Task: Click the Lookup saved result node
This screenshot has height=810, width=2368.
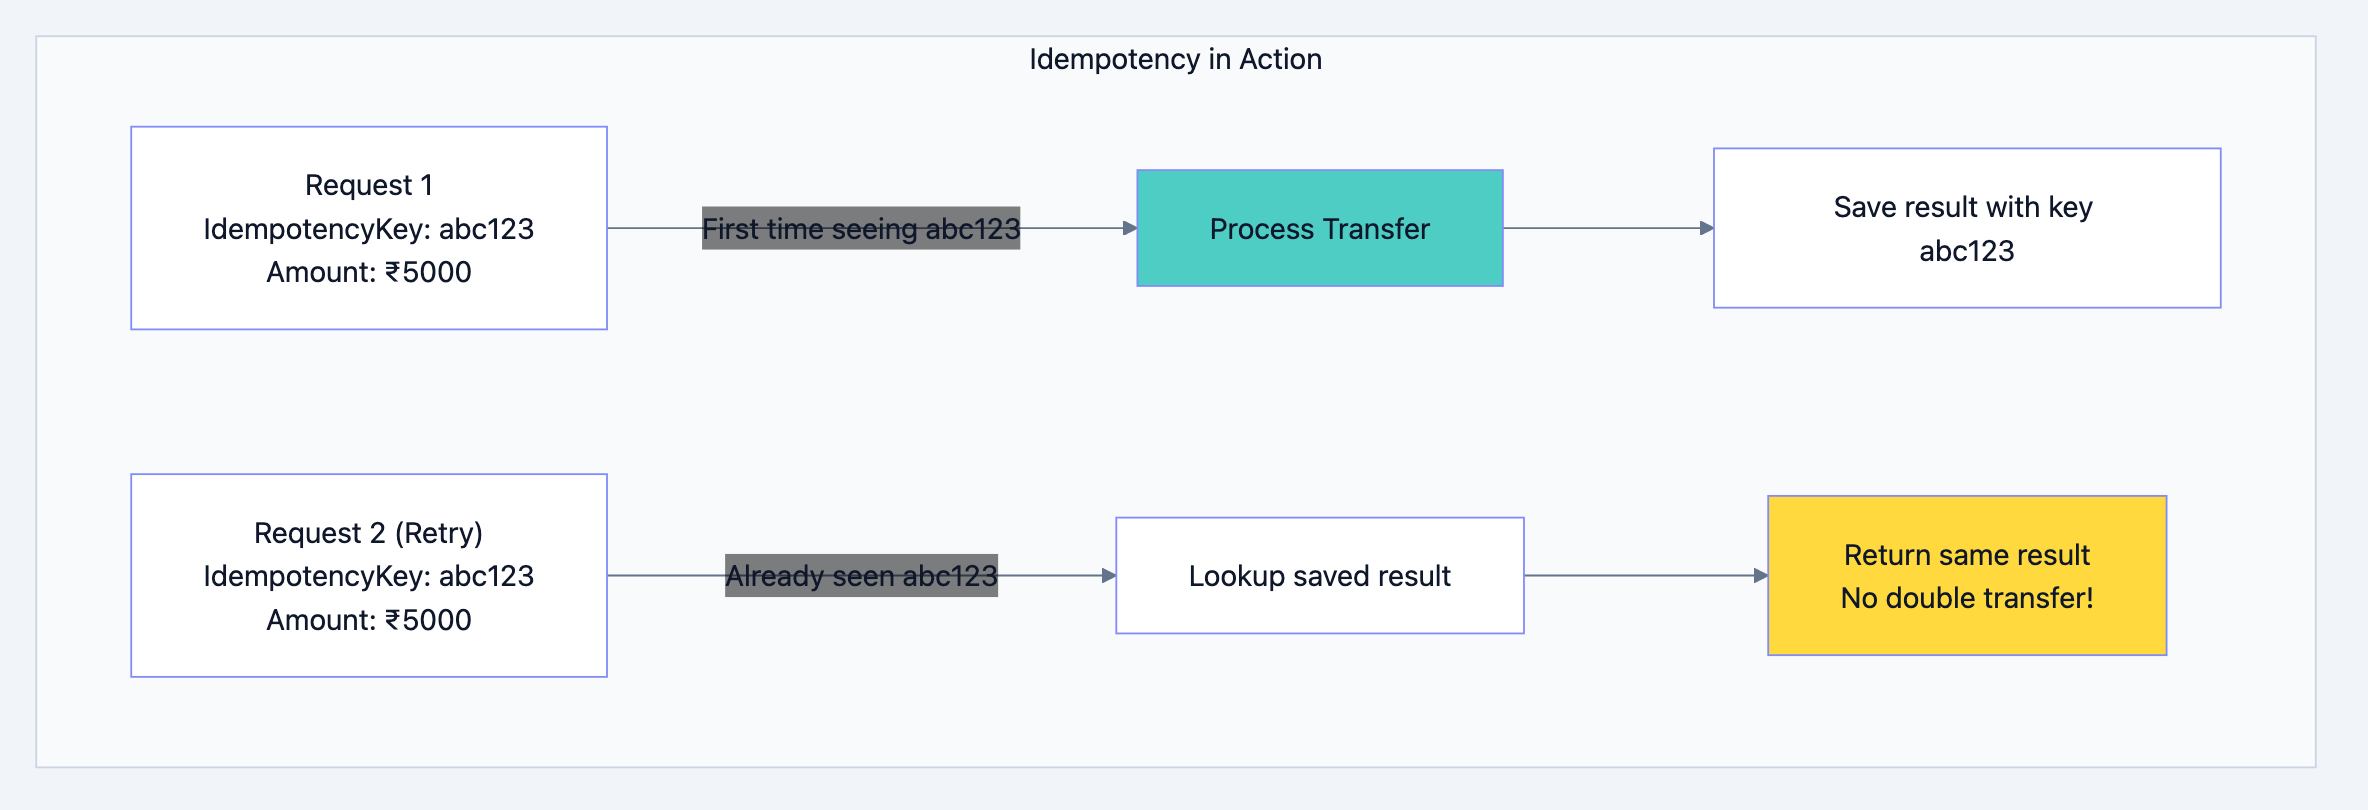Action: tap(1319, 576)
